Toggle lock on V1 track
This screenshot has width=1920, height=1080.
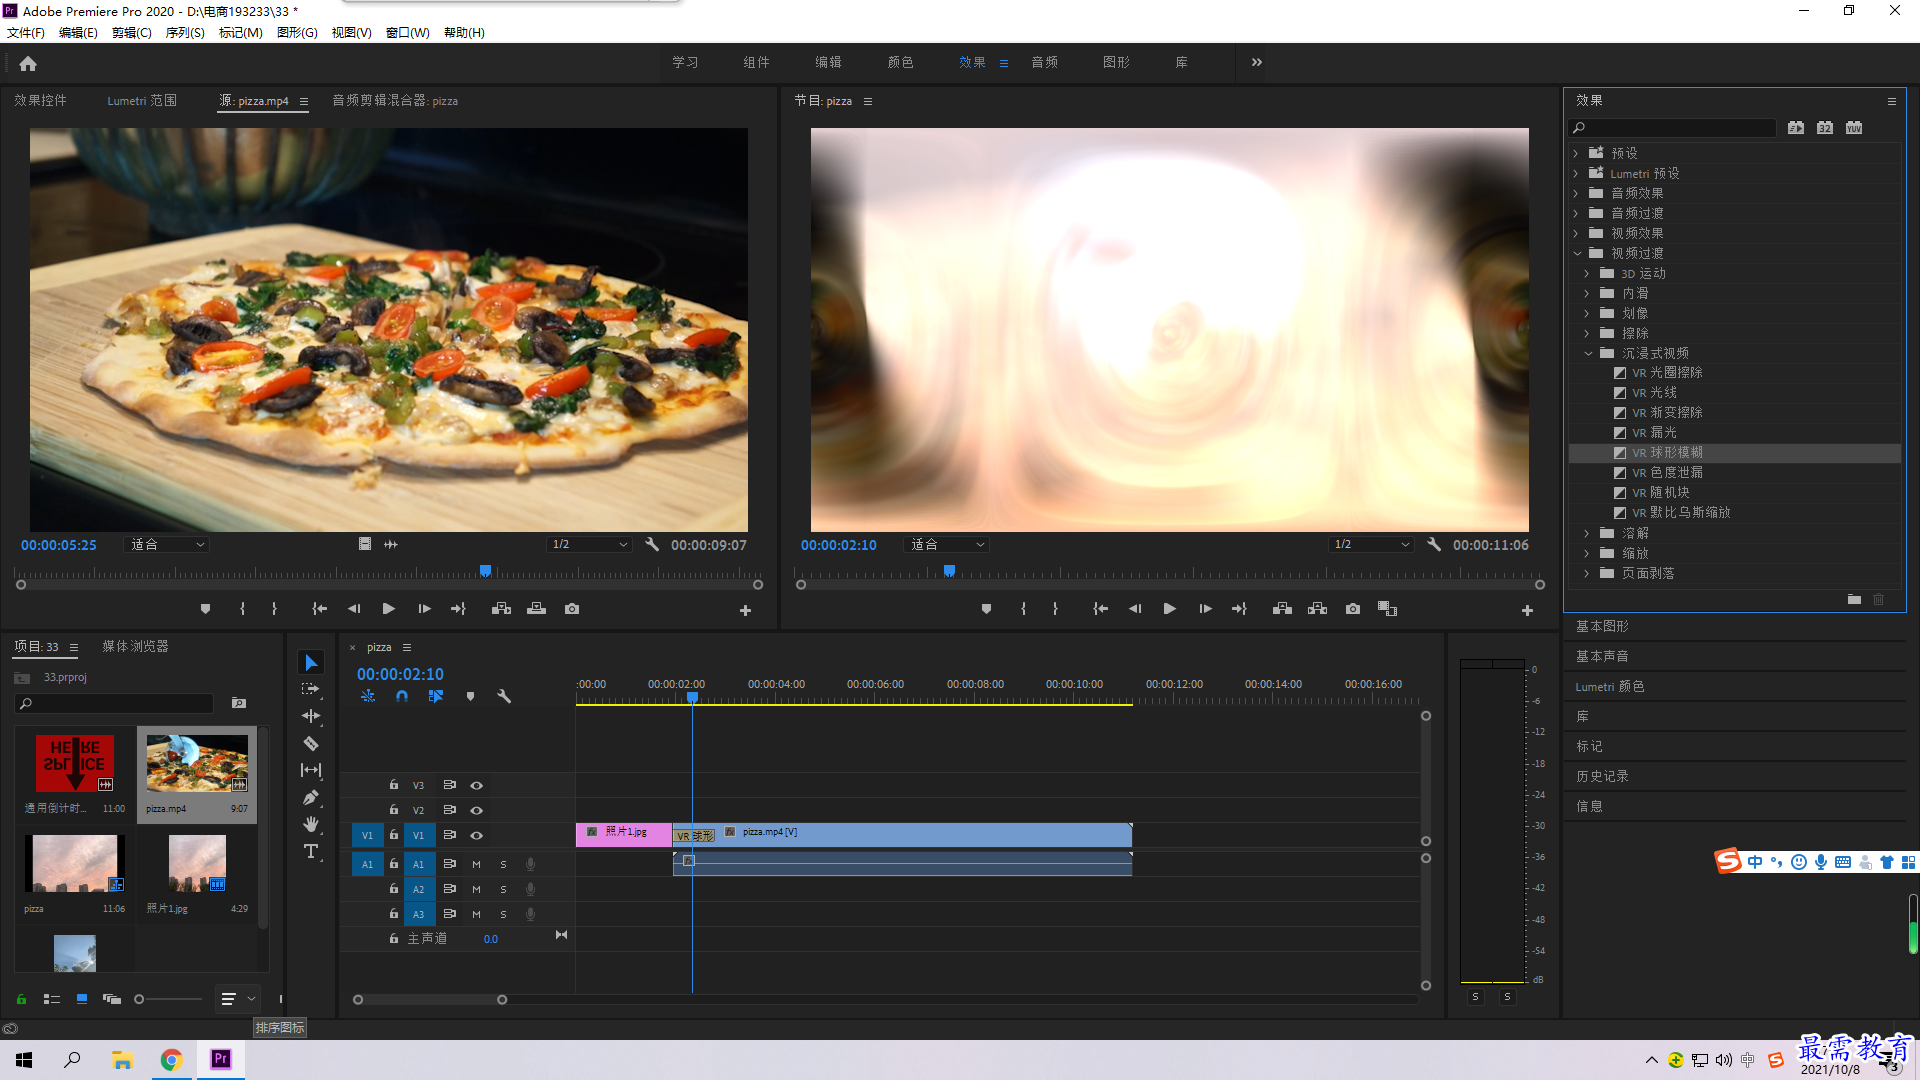pyautogui.click(x=394, y=835)
